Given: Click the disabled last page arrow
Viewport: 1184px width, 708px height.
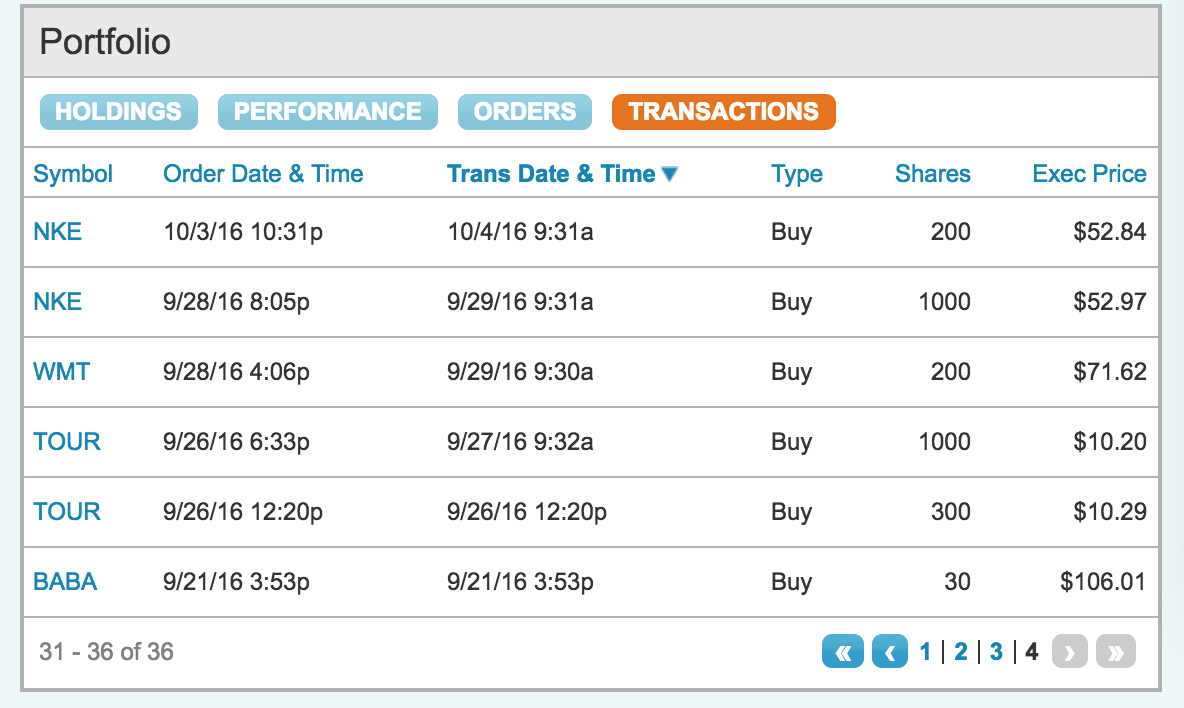Looking at the screenshot, I should click(x=1116, y=651).
